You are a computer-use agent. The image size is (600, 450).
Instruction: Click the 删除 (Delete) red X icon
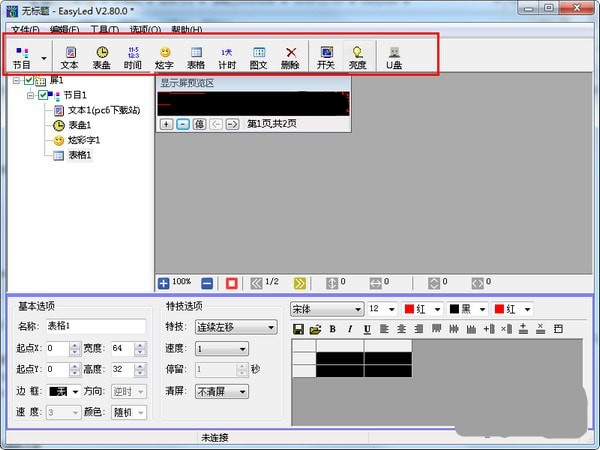pyautogui.click(x=290, y=57)
